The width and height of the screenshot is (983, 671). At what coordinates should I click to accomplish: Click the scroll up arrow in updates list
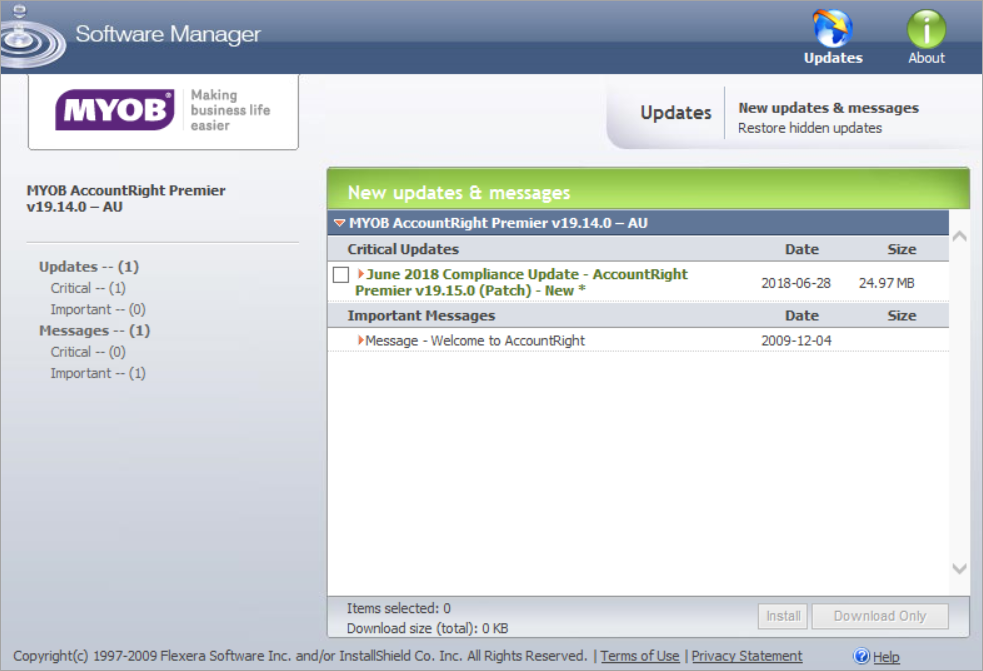tap(959, 236)
